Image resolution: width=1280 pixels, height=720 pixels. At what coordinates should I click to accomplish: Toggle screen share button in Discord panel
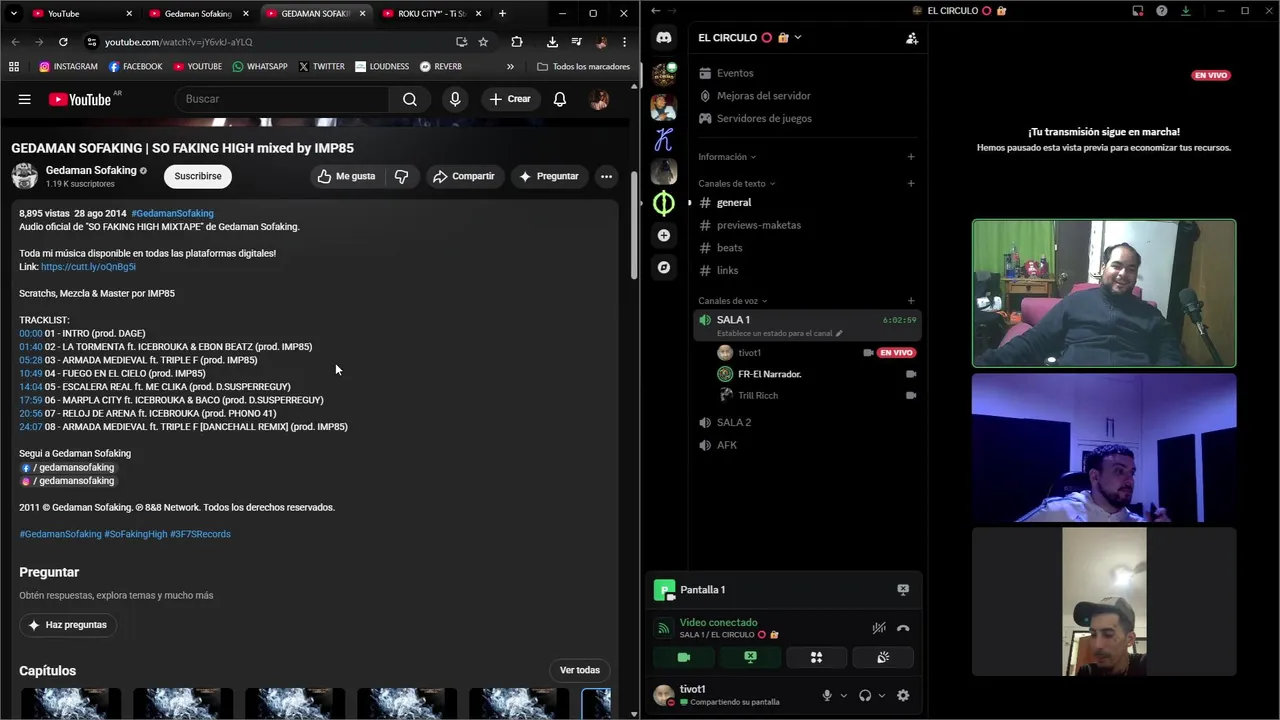(x=750, y=657)
